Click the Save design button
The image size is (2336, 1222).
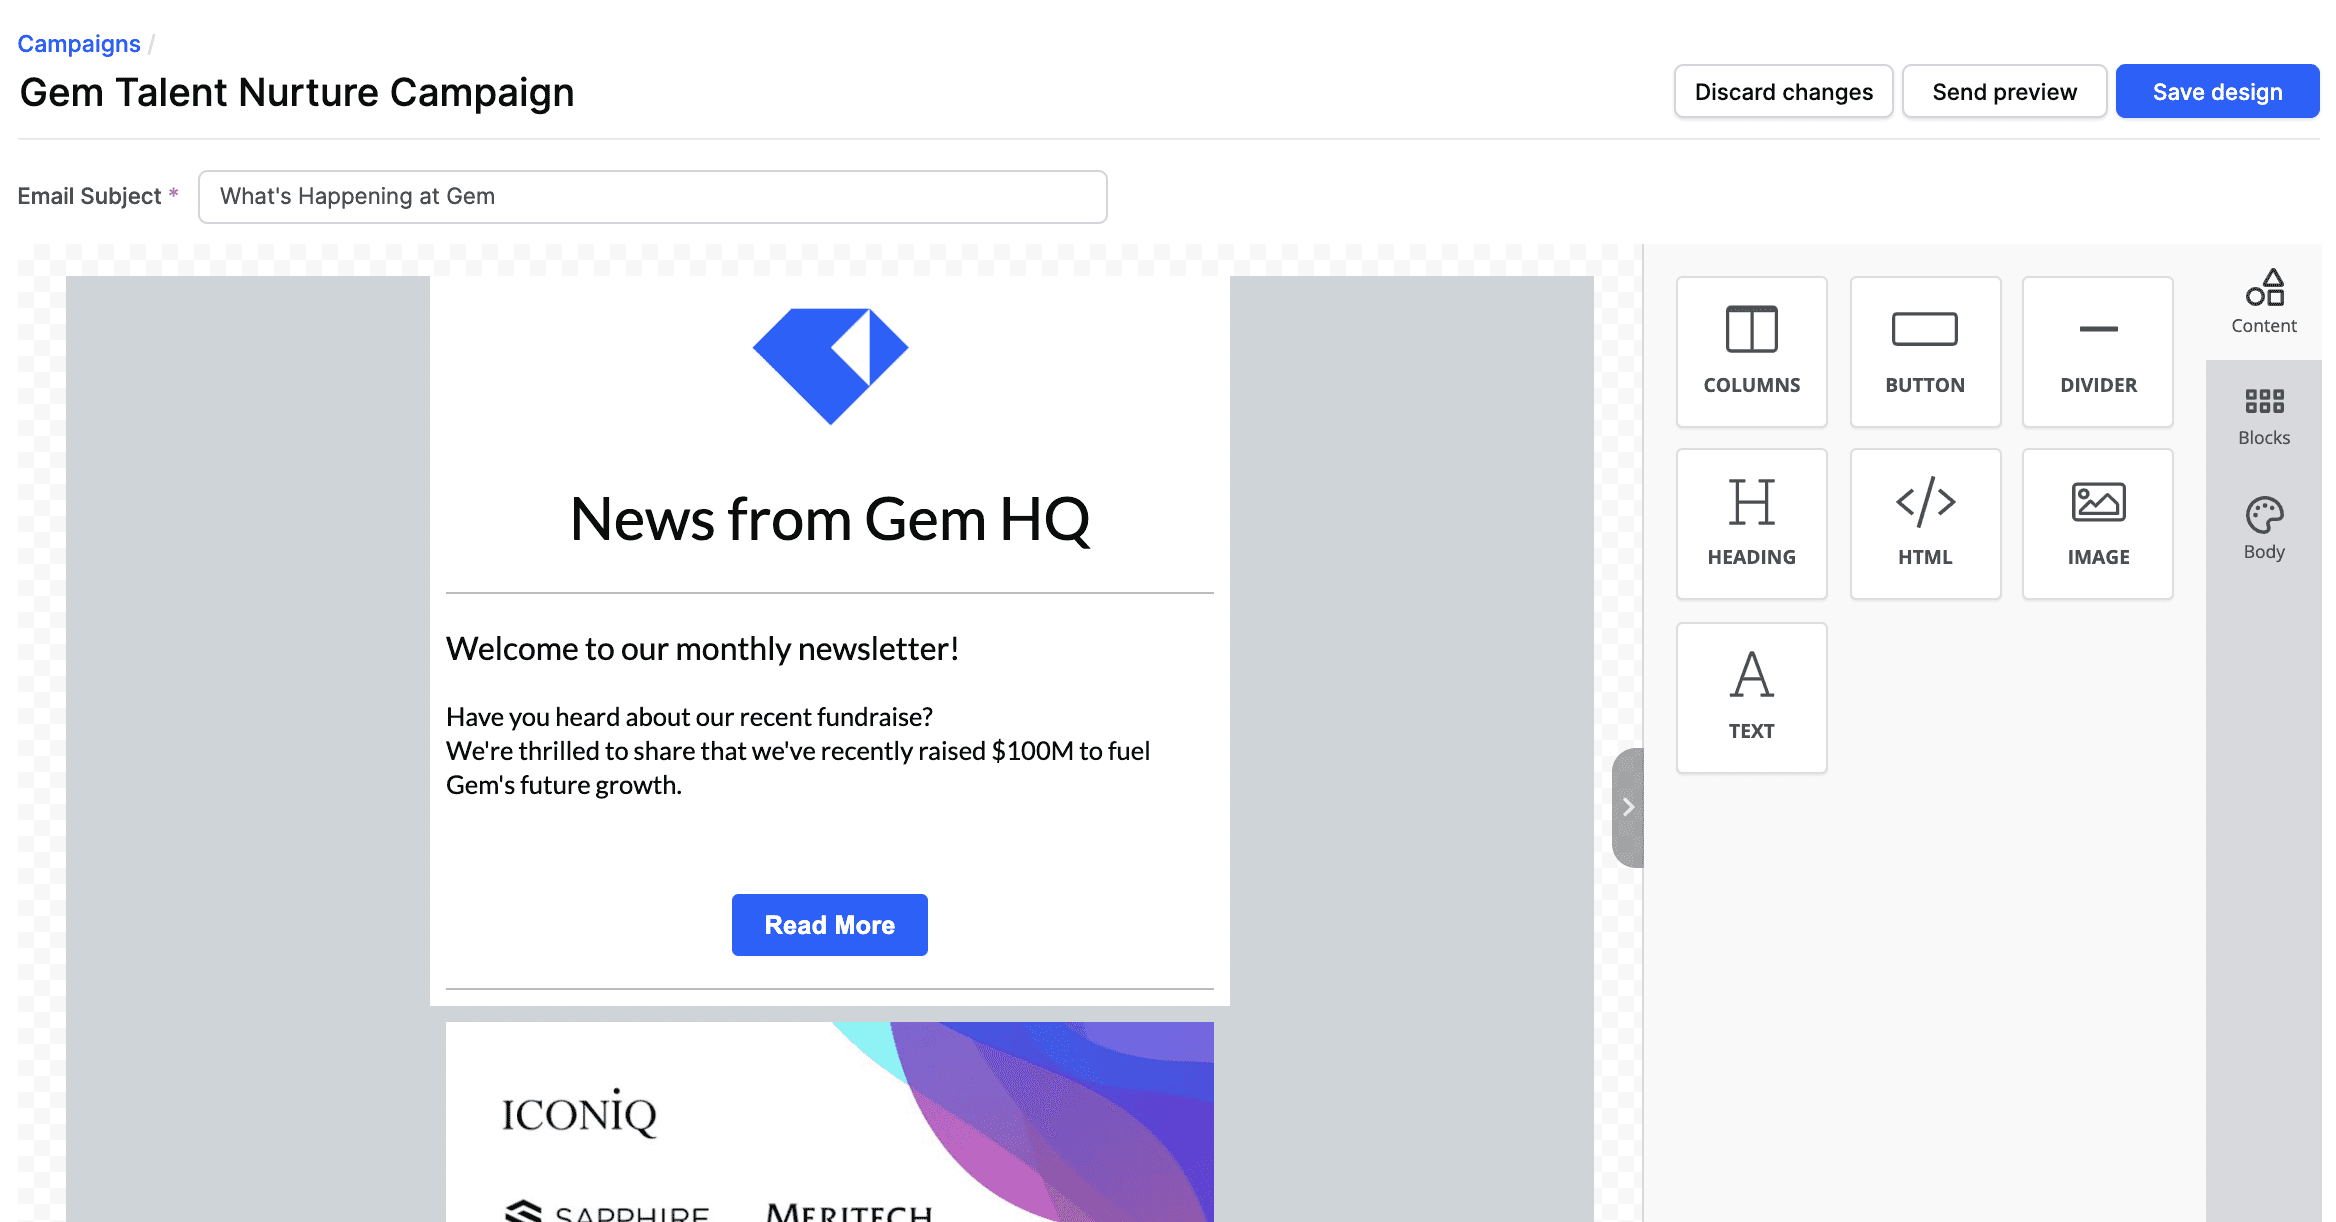2216,92
